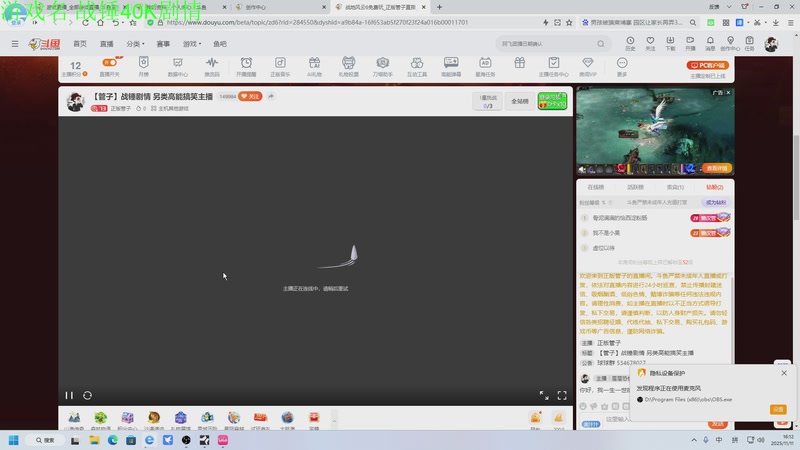Open the 赛事 events menu
This screenshot has width=800, height=450.
[x=163, y=44]
